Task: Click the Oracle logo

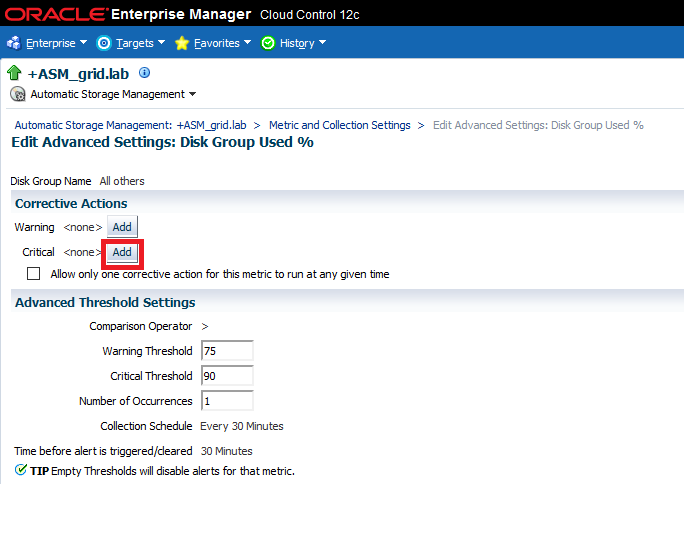Action: [56, 14]
